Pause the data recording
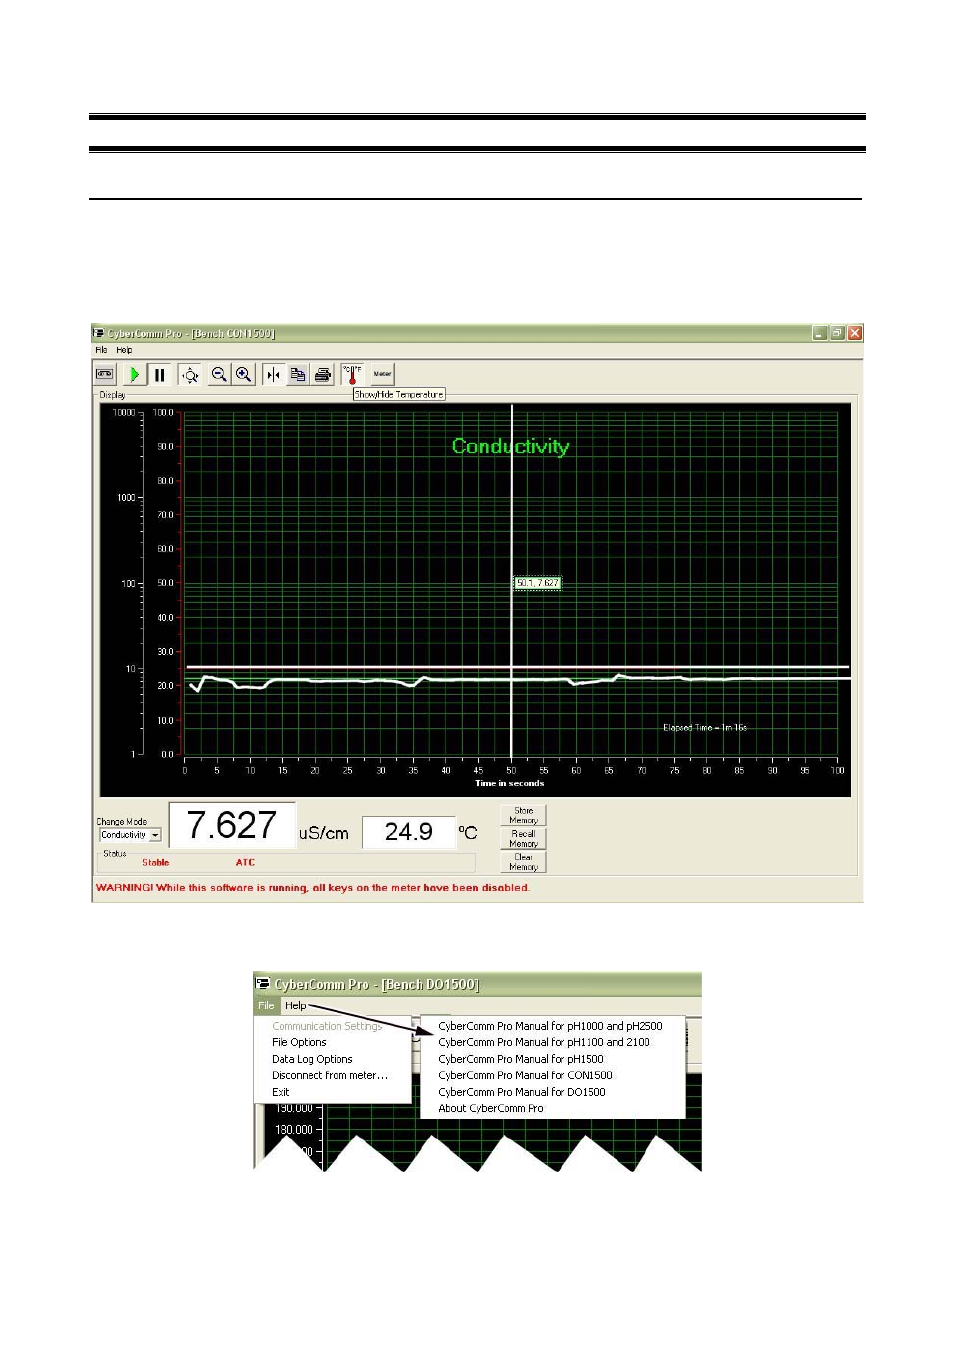954x1351 pixels. (x=159, y=374)
